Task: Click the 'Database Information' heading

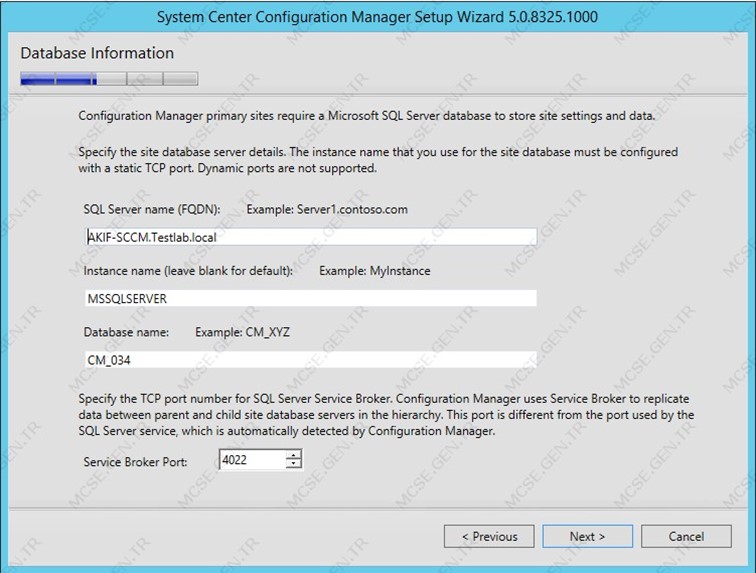Action: coord(97,53)
